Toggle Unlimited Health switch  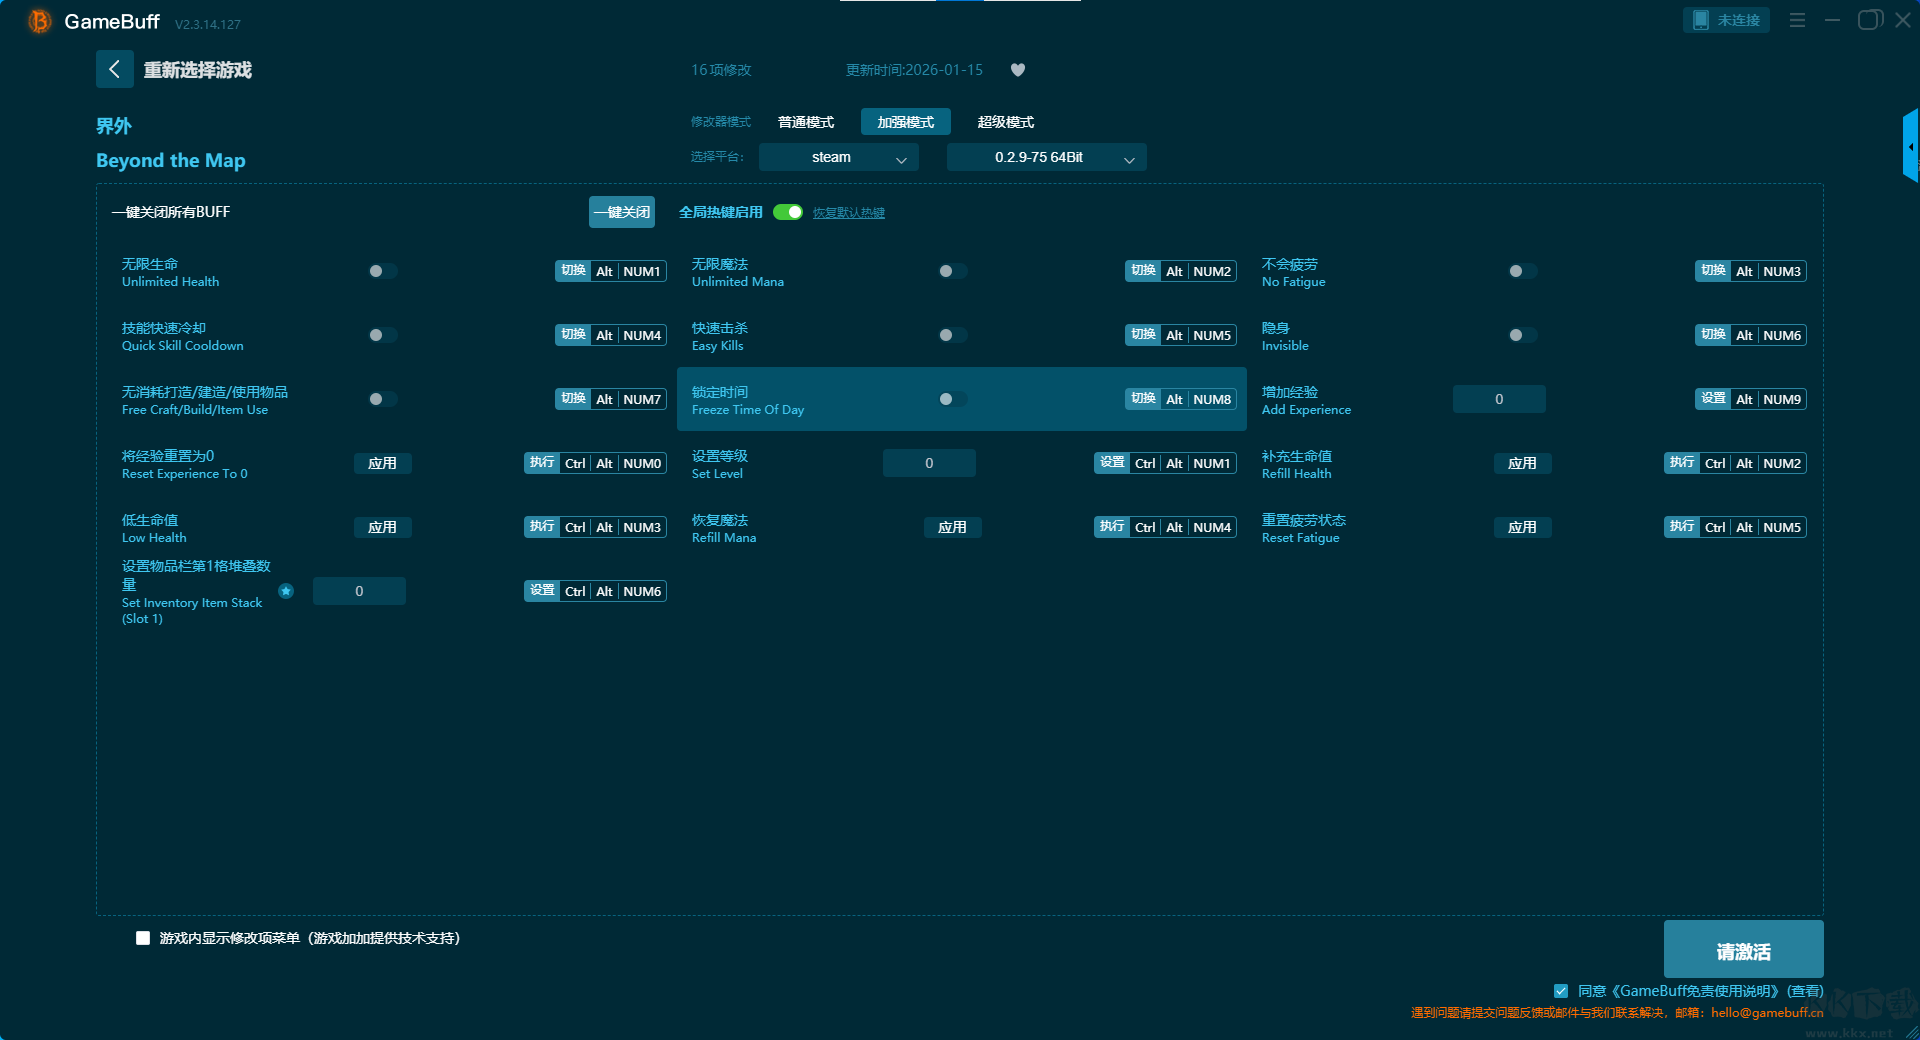tap(382, 271)
